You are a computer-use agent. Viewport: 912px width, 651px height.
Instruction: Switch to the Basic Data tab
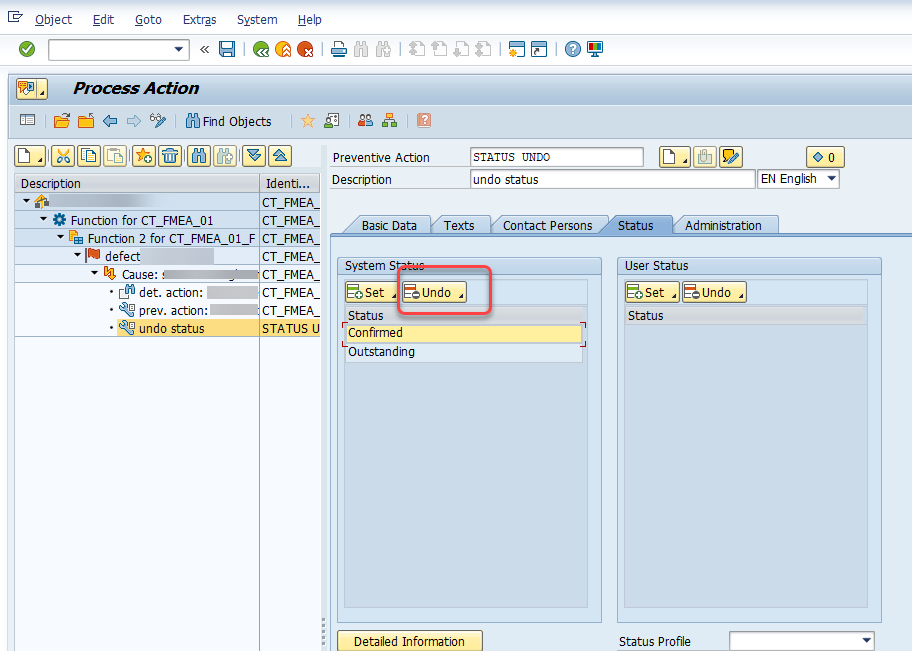pos(389,226)
